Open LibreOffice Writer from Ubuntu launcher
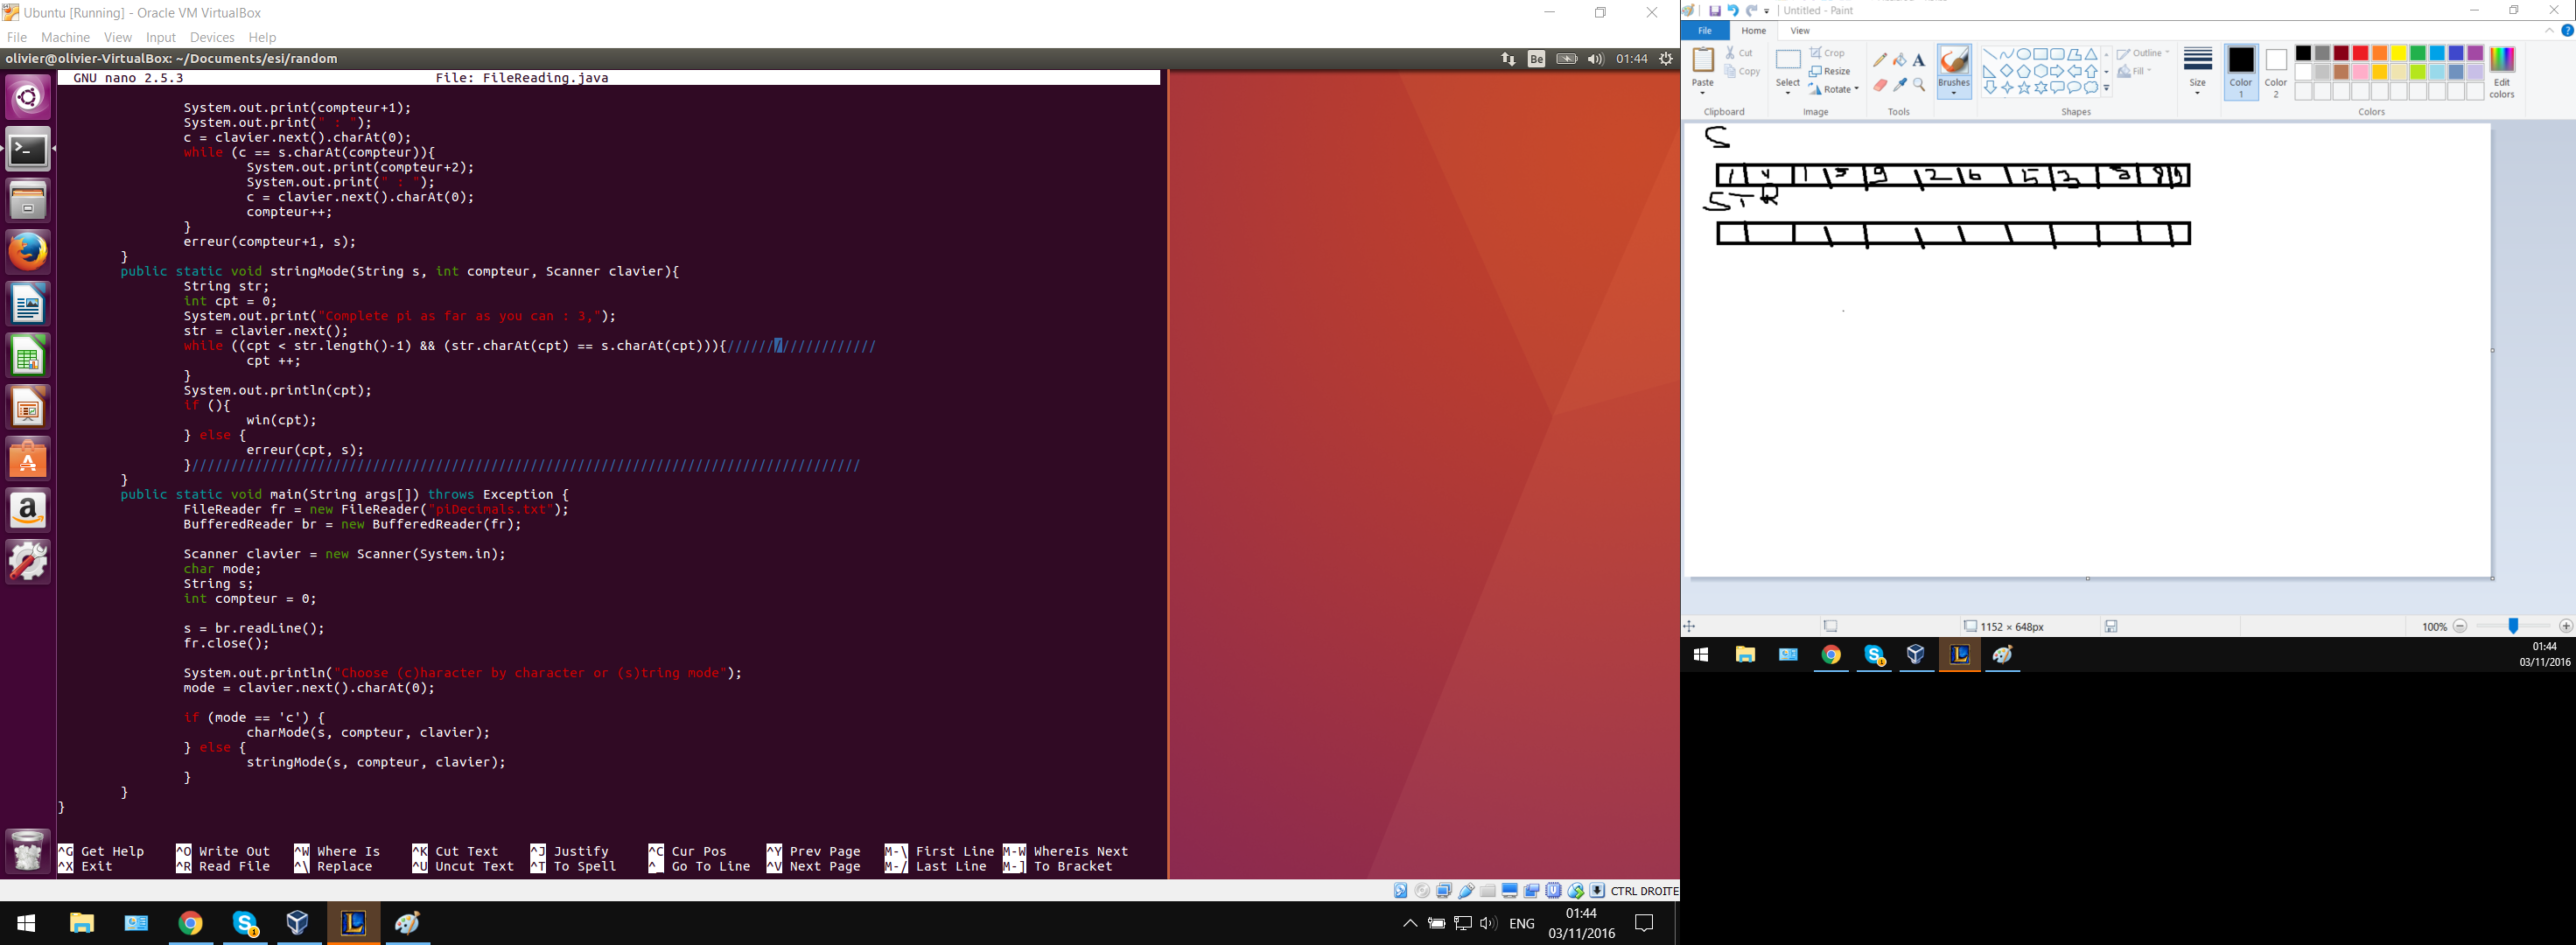Screen dimensions: 2576x945 [x=28, y=303]
